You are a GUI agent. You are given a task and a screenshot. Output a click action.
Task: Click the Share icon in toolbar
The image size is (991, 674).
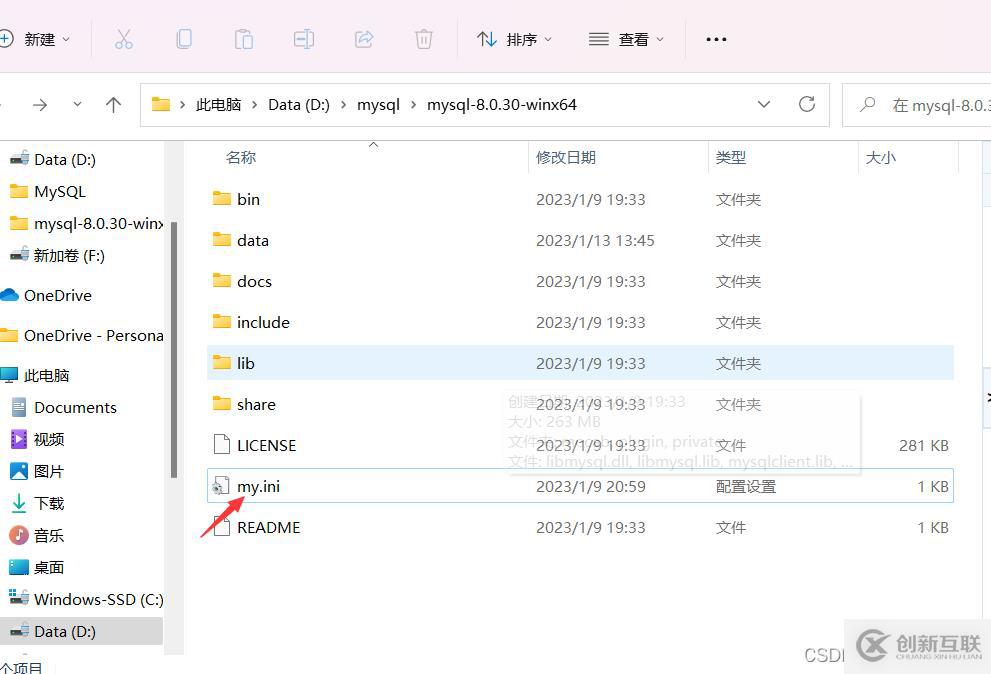[364, 39]
